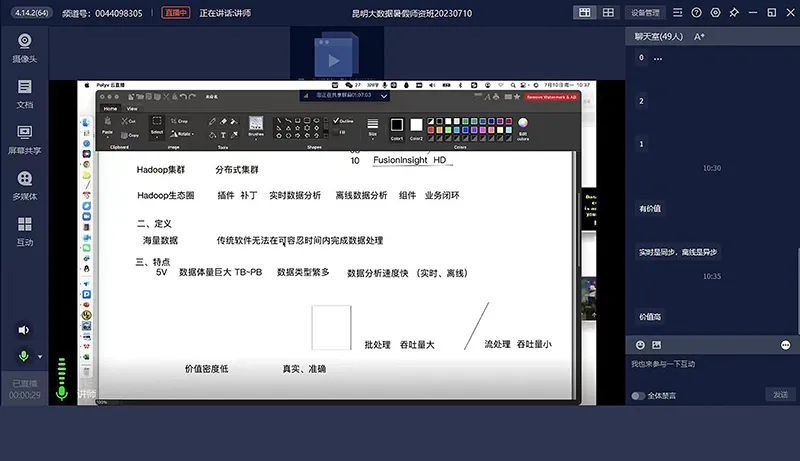Open the 摄像头 camera panel
This screenshot has width=800, height=461.
coord(24,48)
